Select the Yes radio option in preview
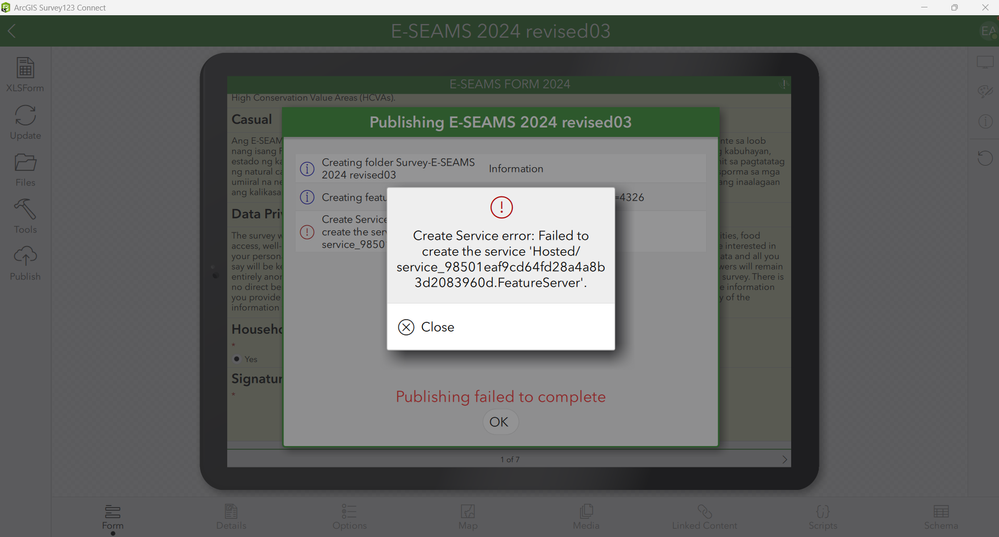 pos(236,359)
